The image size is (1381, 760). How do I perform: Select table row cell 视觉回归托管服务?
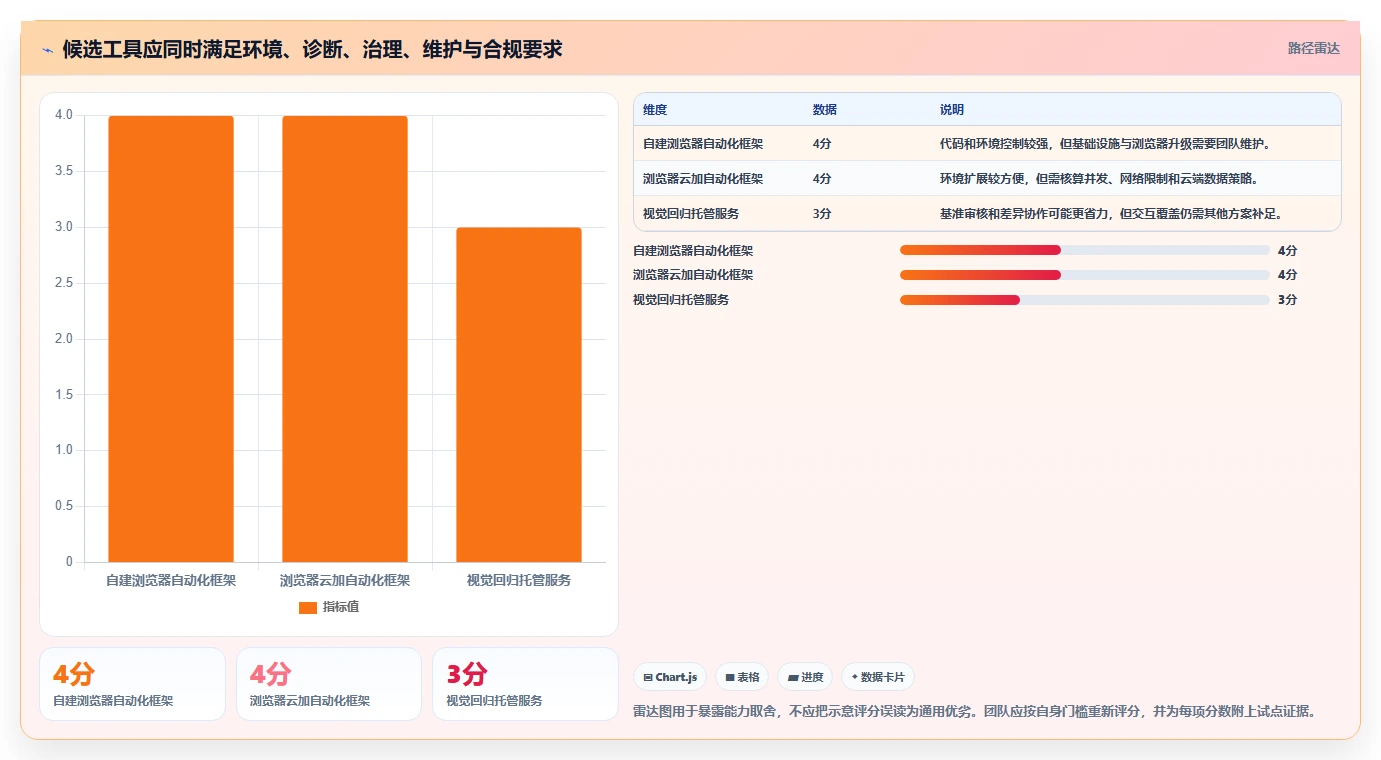point(691,214)
